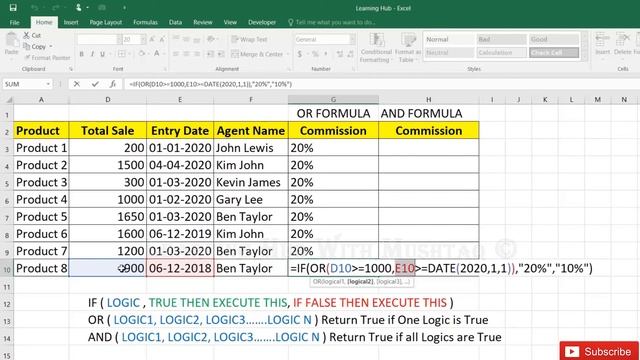Click the Comma Style icon
This screenshot has width=640, height=360.
(x=326, y=54)
